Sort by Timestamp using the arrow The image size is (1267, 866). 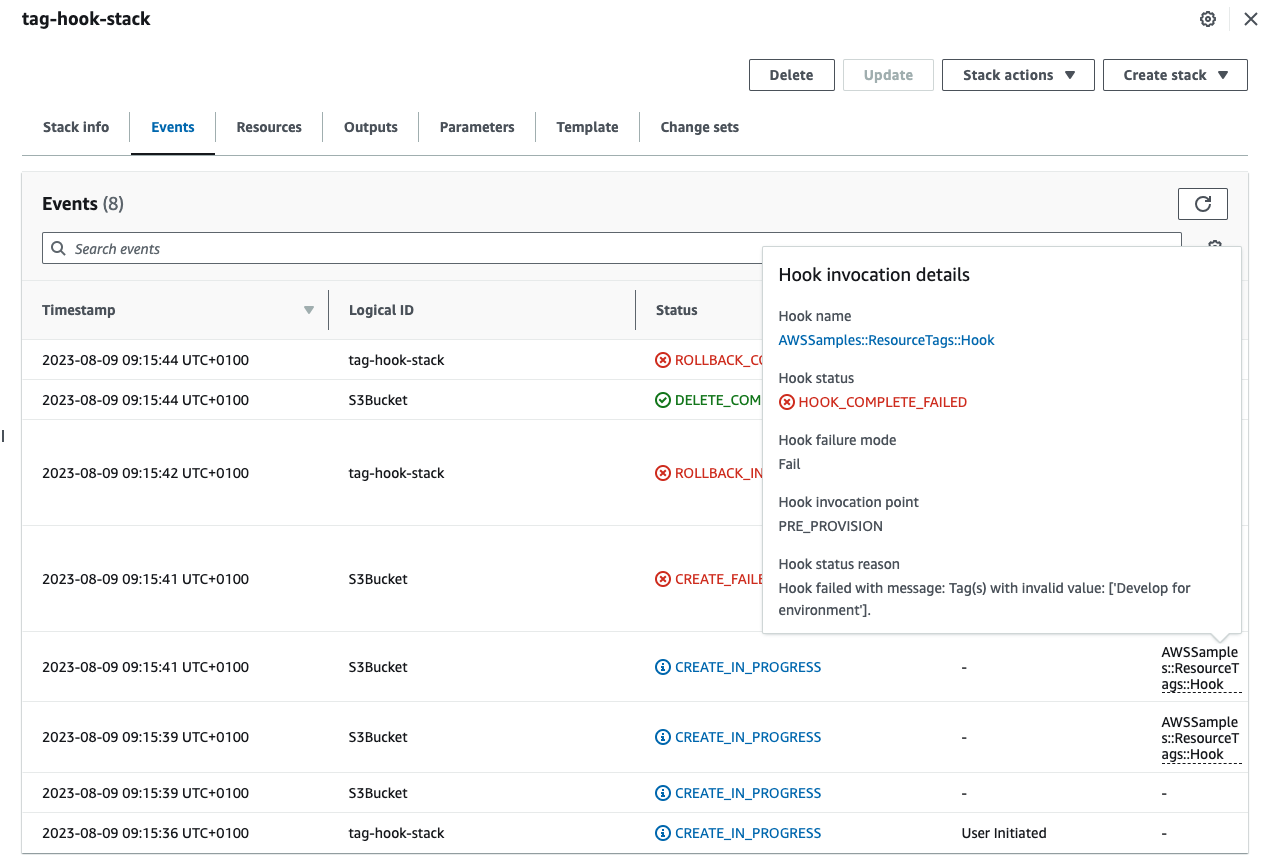(x=309, y=310)
